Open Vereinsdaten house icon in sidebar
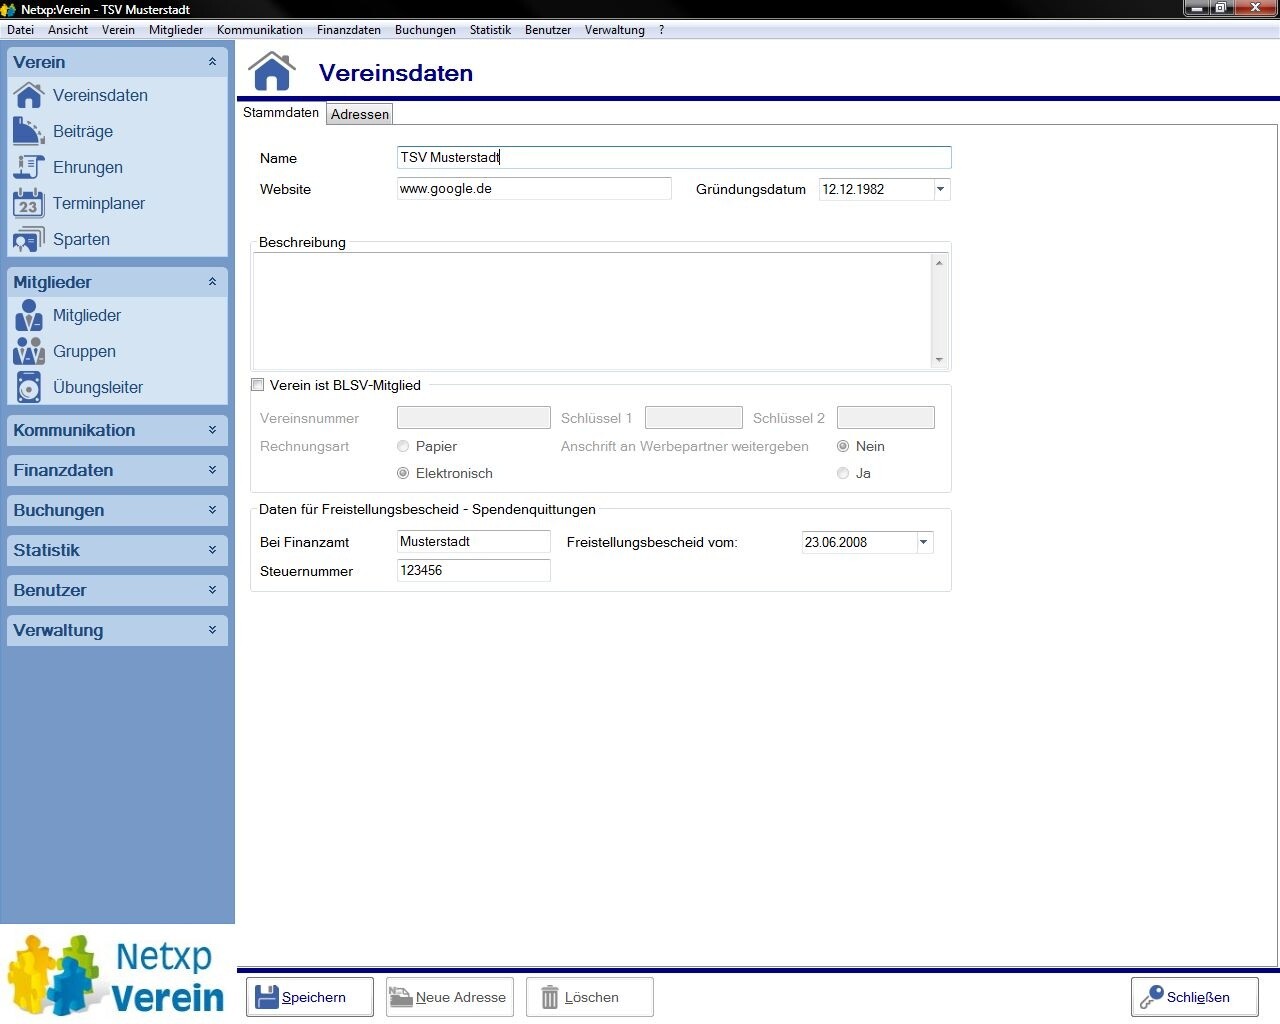Screen dimensions: 1280x1024 pos(29,95)
